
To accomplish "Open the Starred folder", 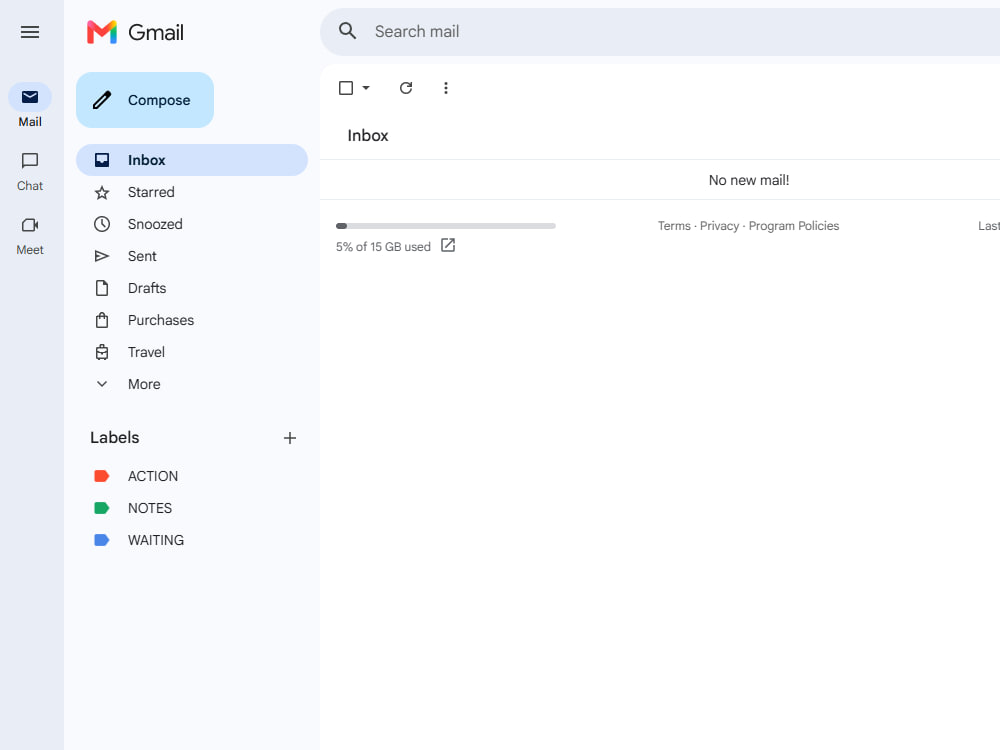I will pyautogui.click(x=192, y=192).
